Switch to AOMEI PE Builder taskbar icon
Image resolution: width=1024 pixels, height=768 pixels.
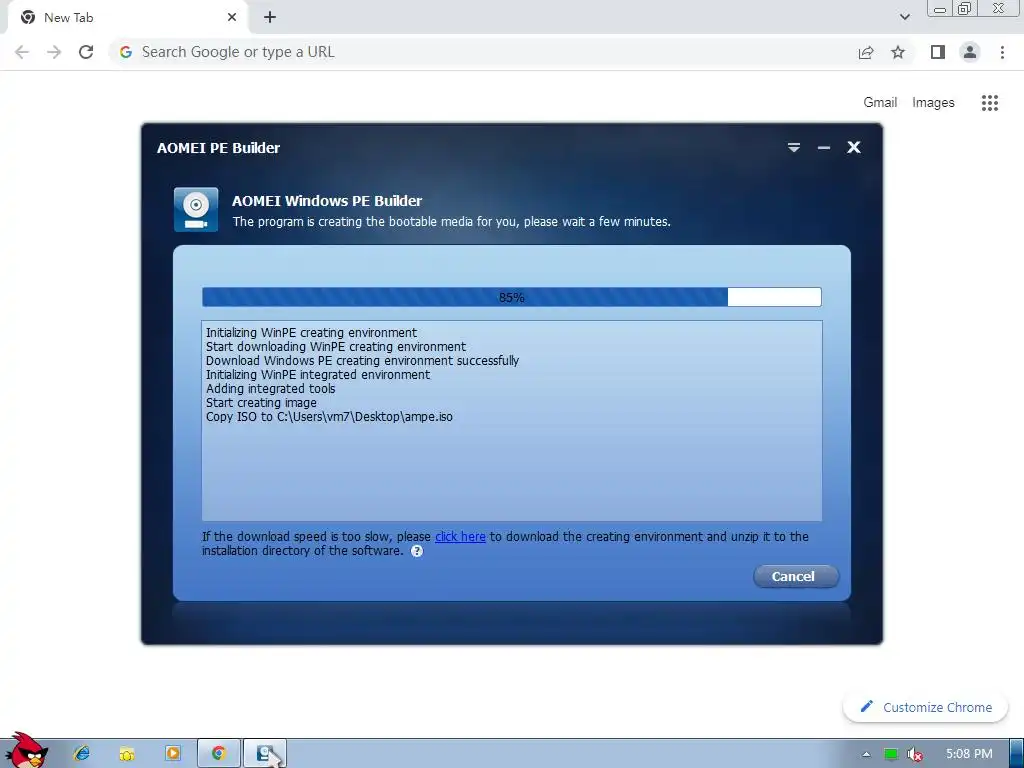(264, 754)
